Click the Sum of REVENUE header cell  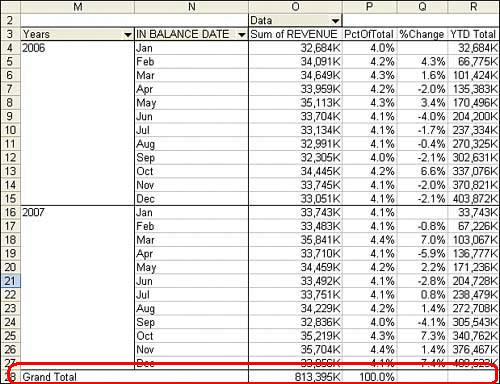click(x=295, y=34)
